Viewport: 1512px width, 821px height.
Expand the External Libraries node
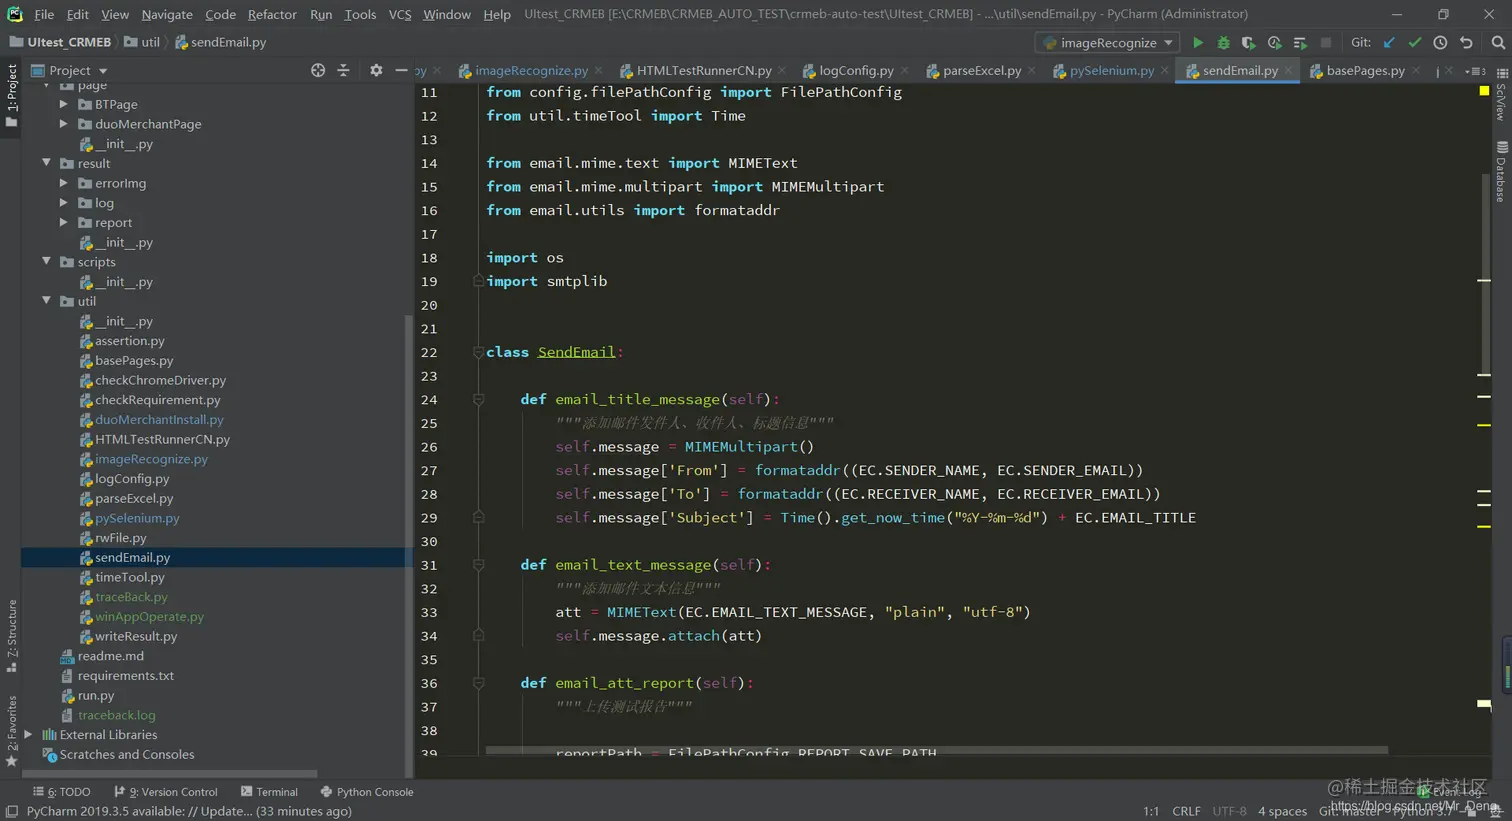29,735
